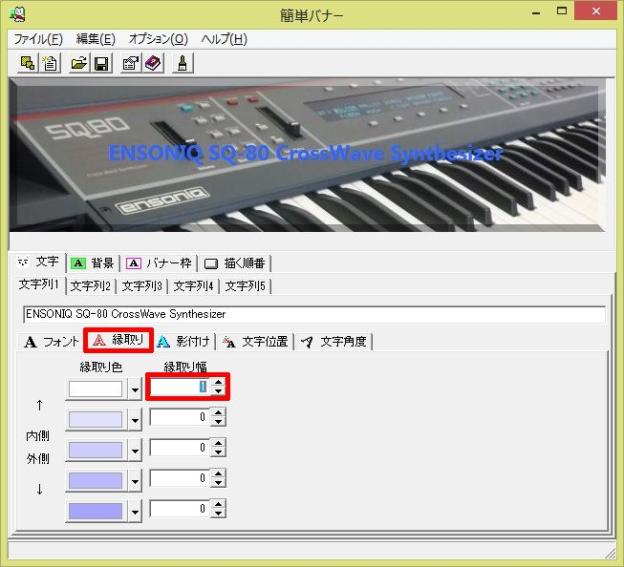Open the ファイル(F) menu

(x=38, y=39)
